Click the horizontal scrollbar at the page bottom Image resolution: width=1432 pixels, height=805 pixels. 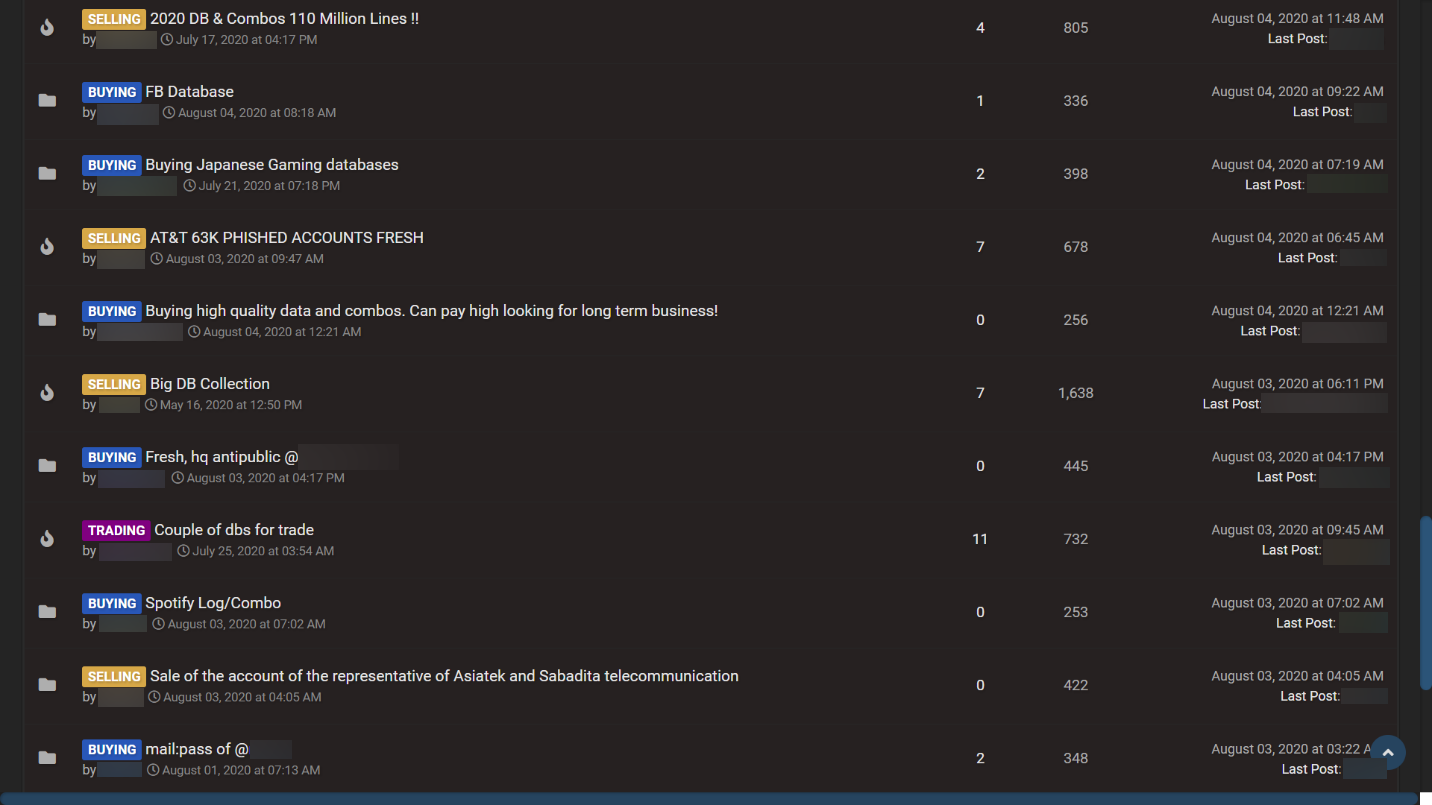pos(708,798)
